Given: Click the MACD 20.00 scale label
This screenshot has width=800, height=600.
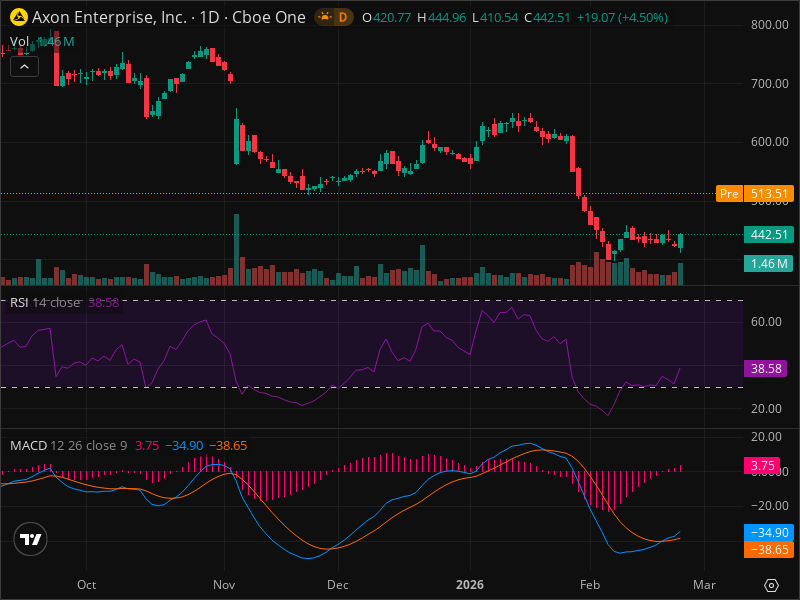Looking at the screenshot, I should (x=766, y=437).
